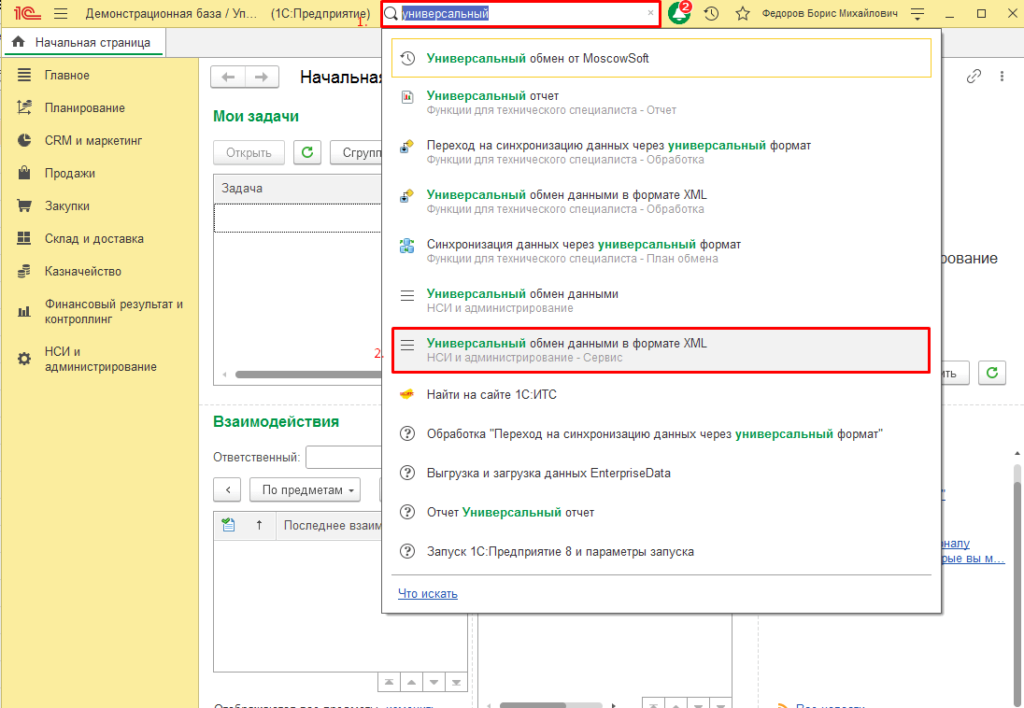
Task: Click the Ответственный input field
Action: point(344,457)
